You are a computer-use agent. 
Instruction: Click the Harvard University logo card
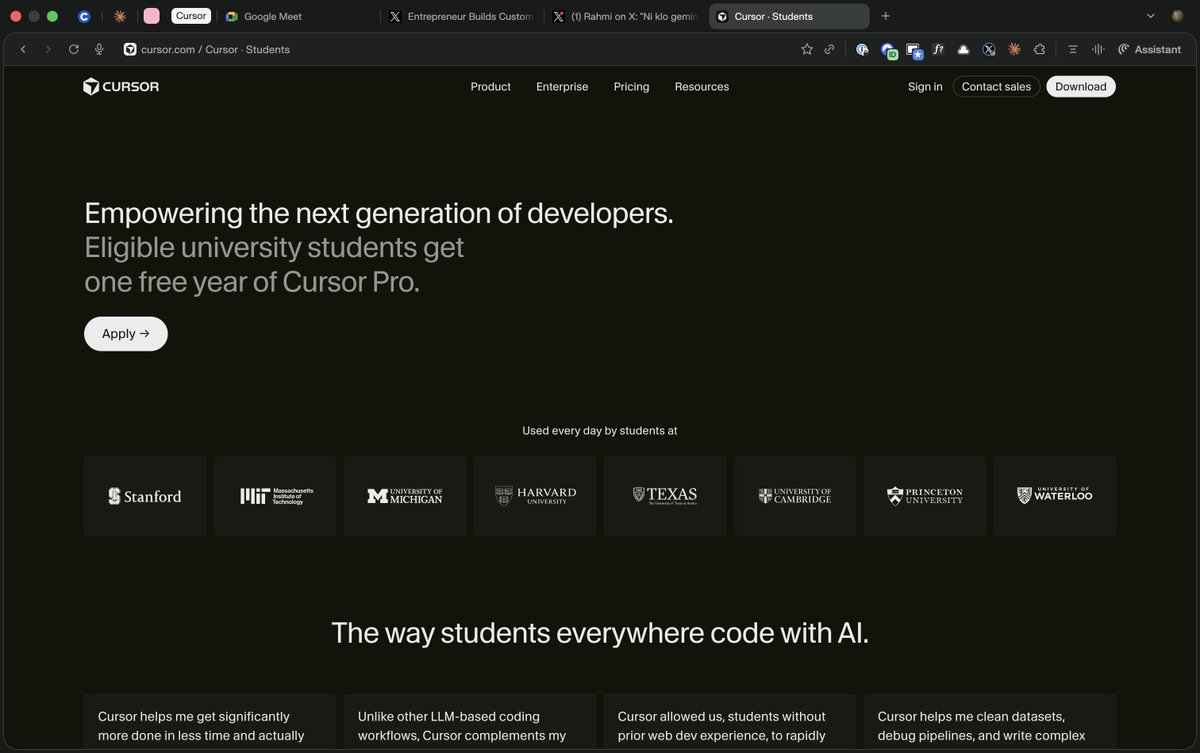pos(535,496)
